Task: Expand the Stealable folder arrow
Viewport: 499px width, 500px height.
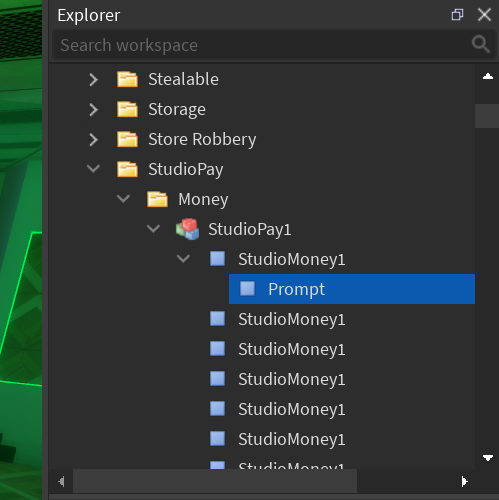Action: coord(94,80)
